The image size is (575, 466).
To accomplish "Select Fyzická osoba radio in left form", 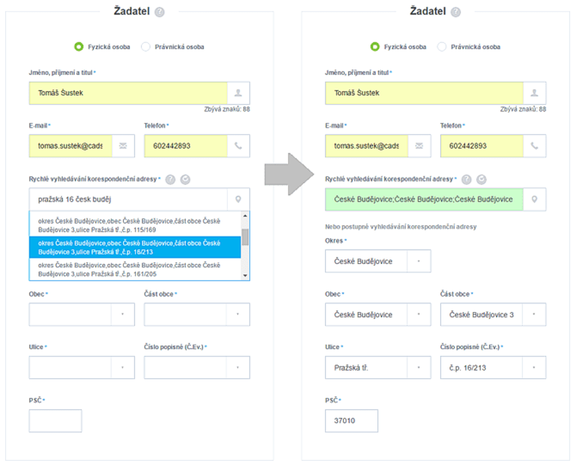I will (78, 47).
